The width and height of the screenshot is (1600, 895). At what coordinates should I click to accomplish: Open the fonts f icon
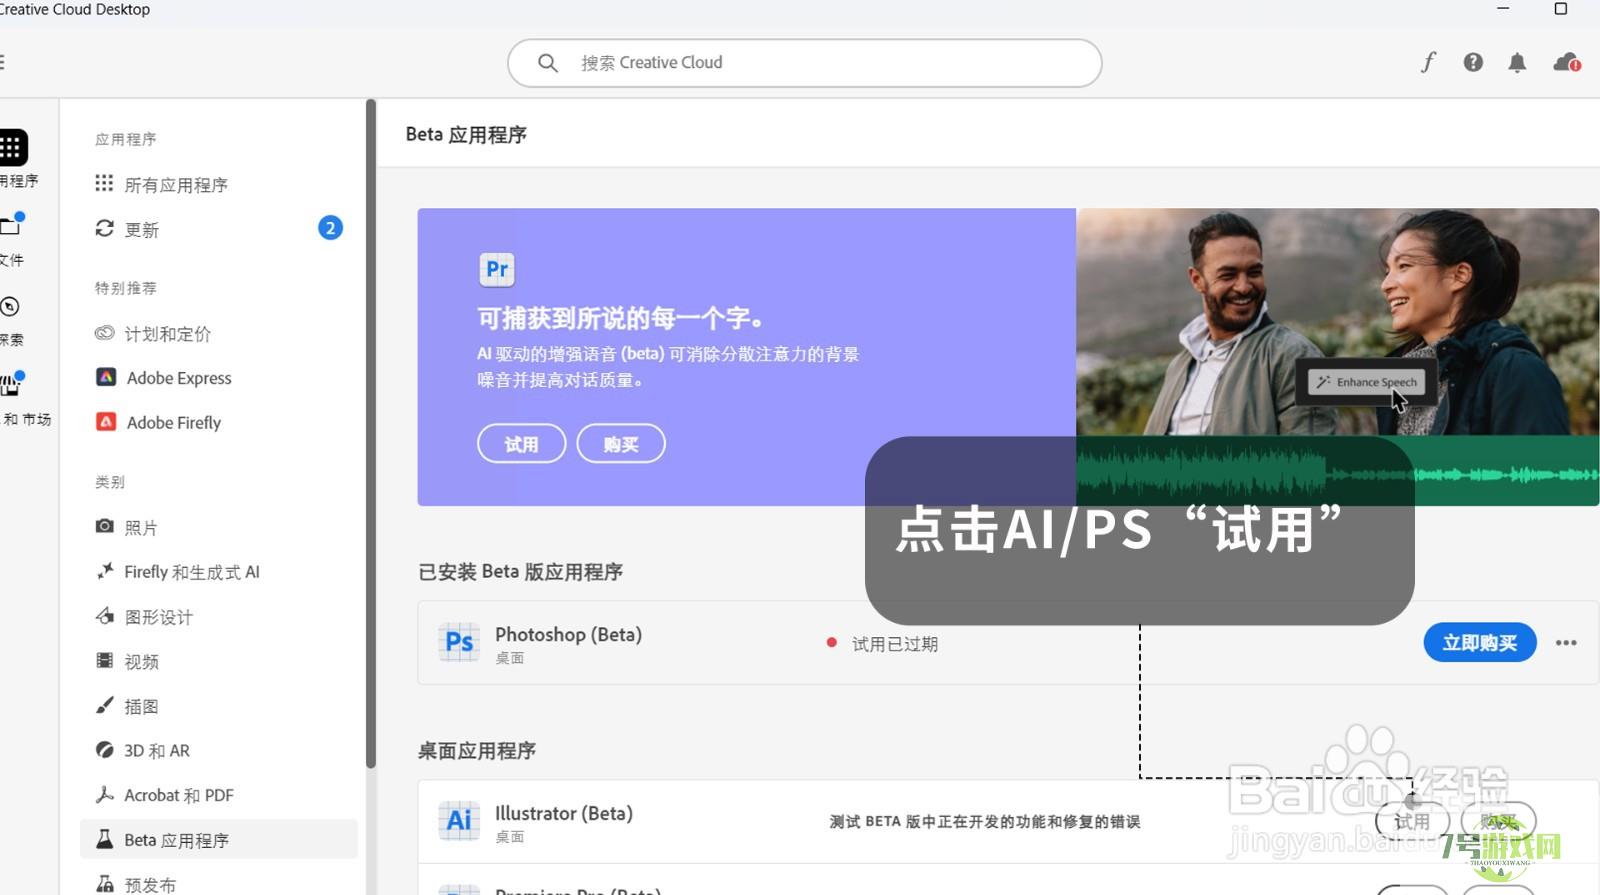pos(1428,62)
